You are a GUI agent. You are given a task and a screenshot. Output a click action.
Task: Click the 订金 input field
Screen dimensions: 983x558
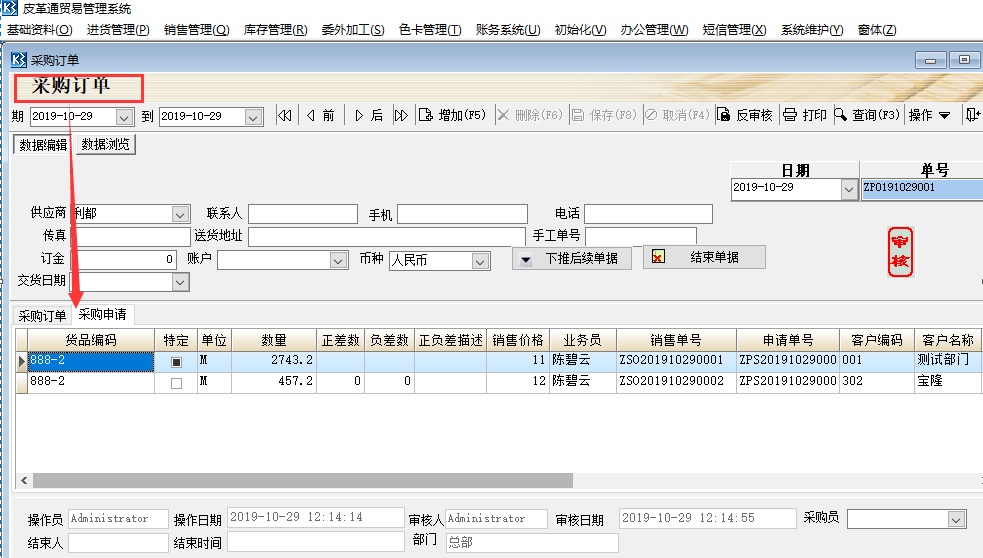(125, 260)
